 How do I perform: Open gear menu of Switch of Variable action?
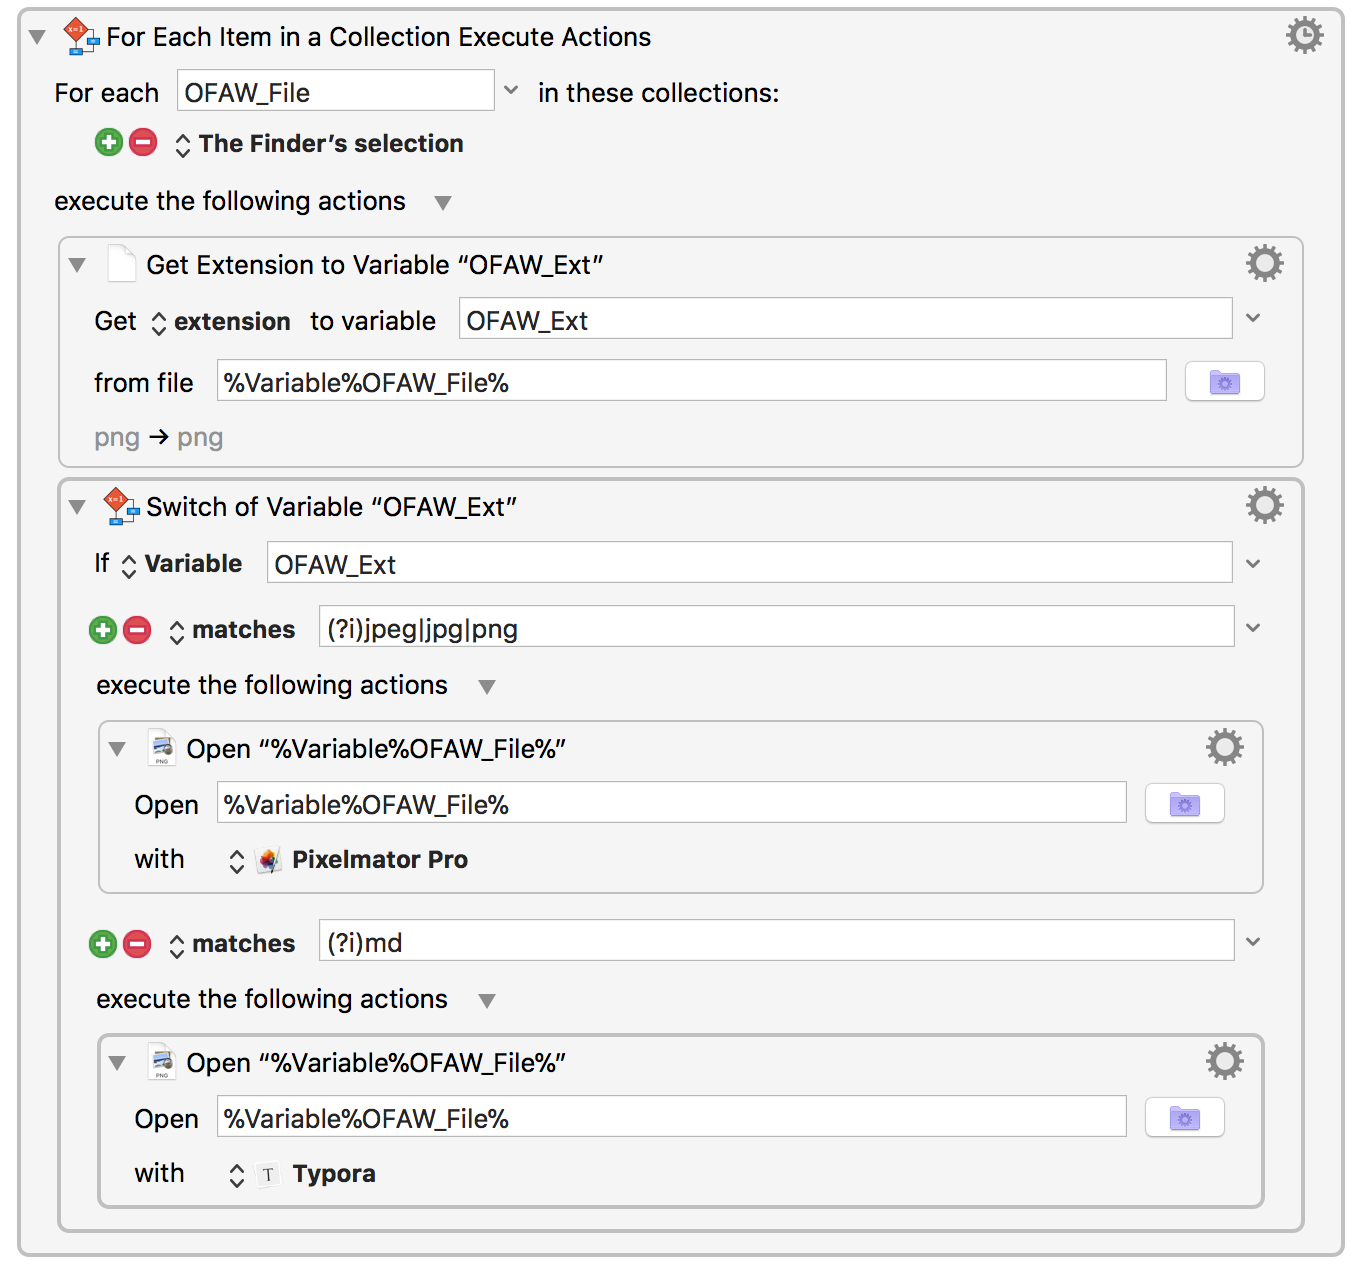1264,506
